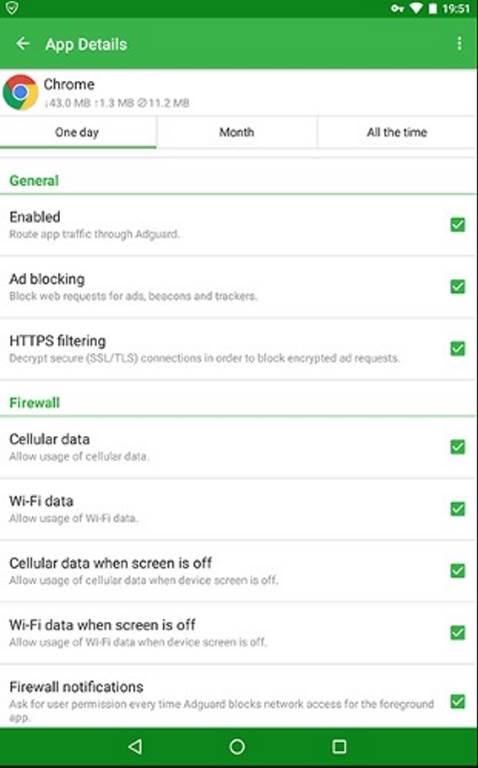
Task: Tap the Wi-Fi signal icon in status bar
Action: (x=416, y=8)
